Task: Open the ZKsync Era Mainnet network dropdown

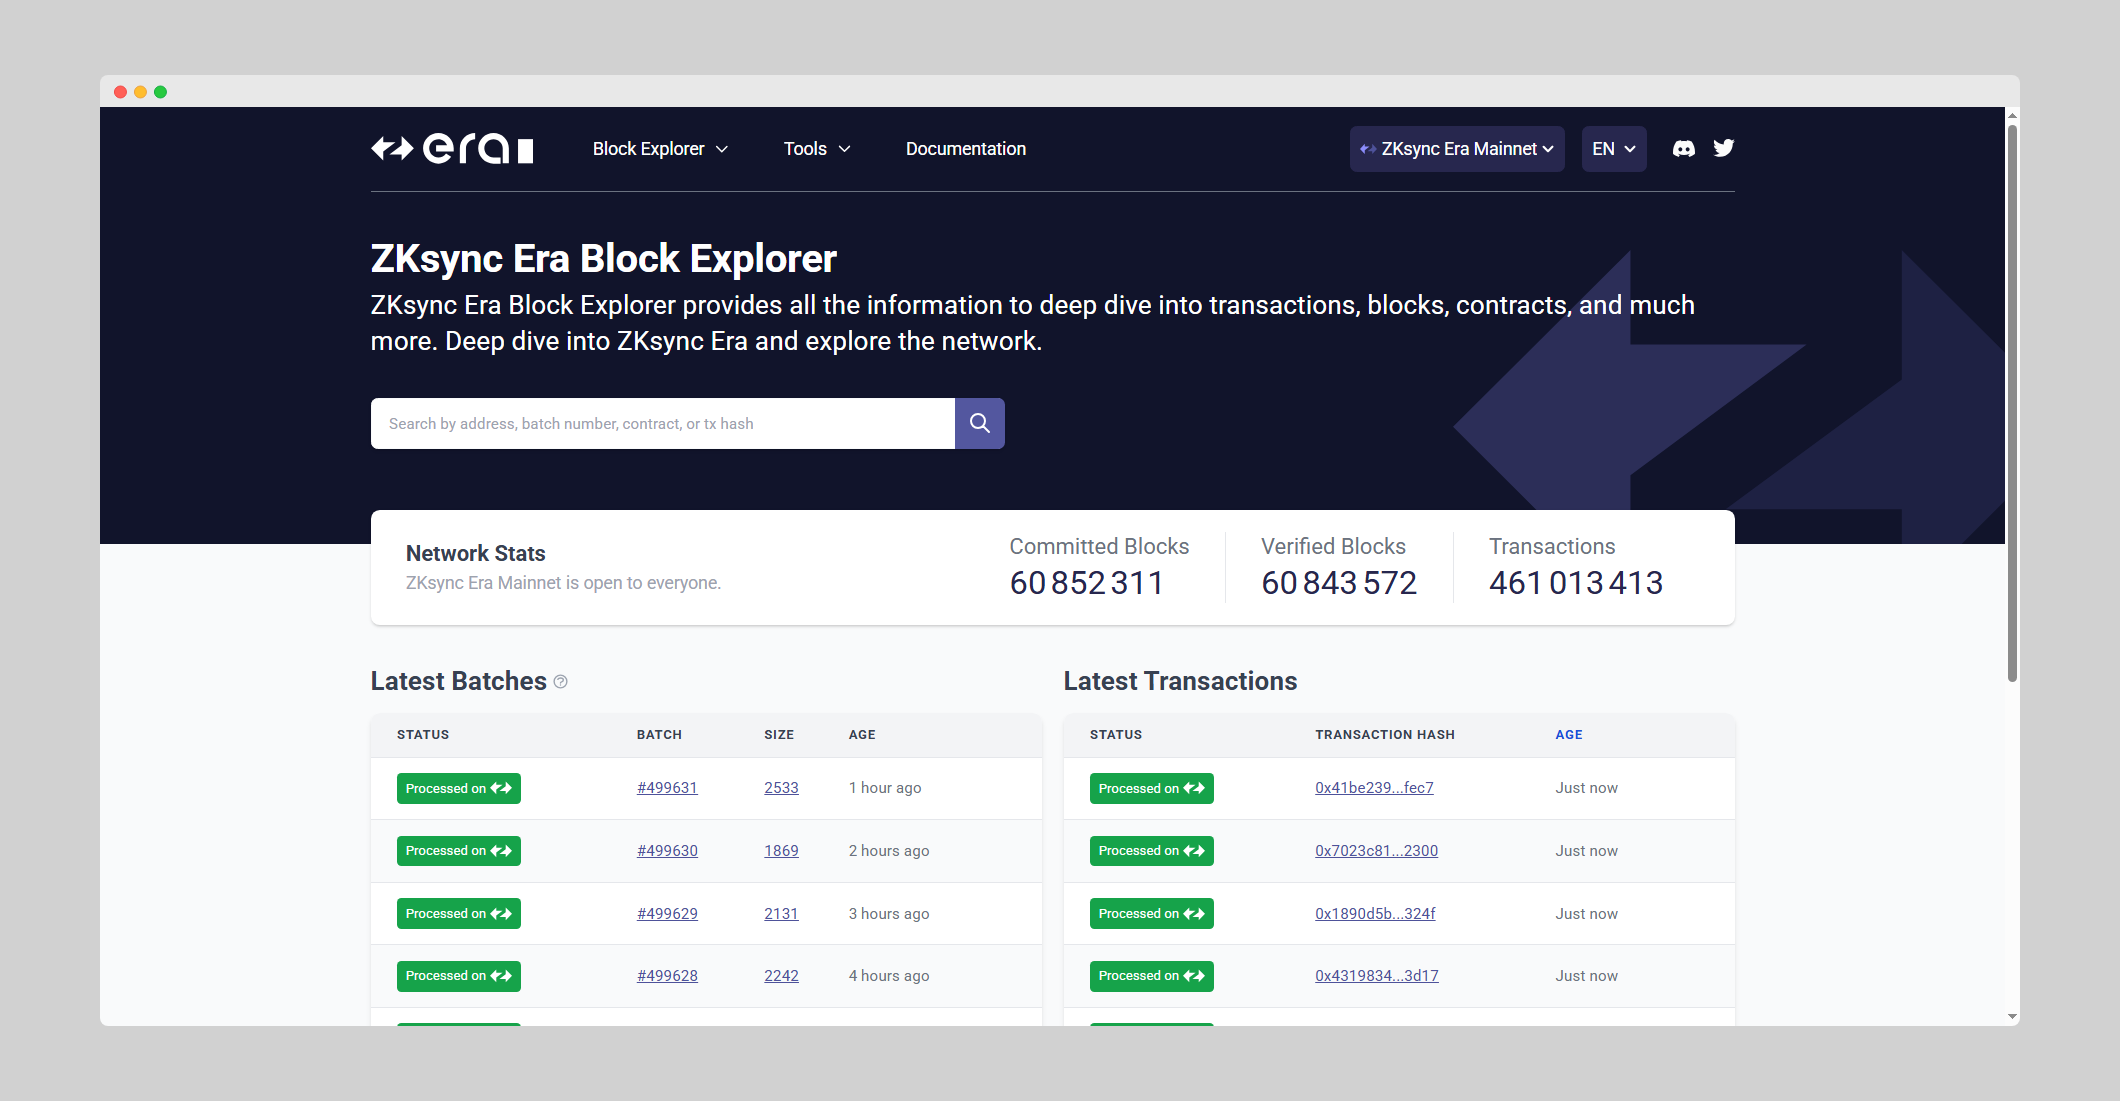Action: point(1457,149)
